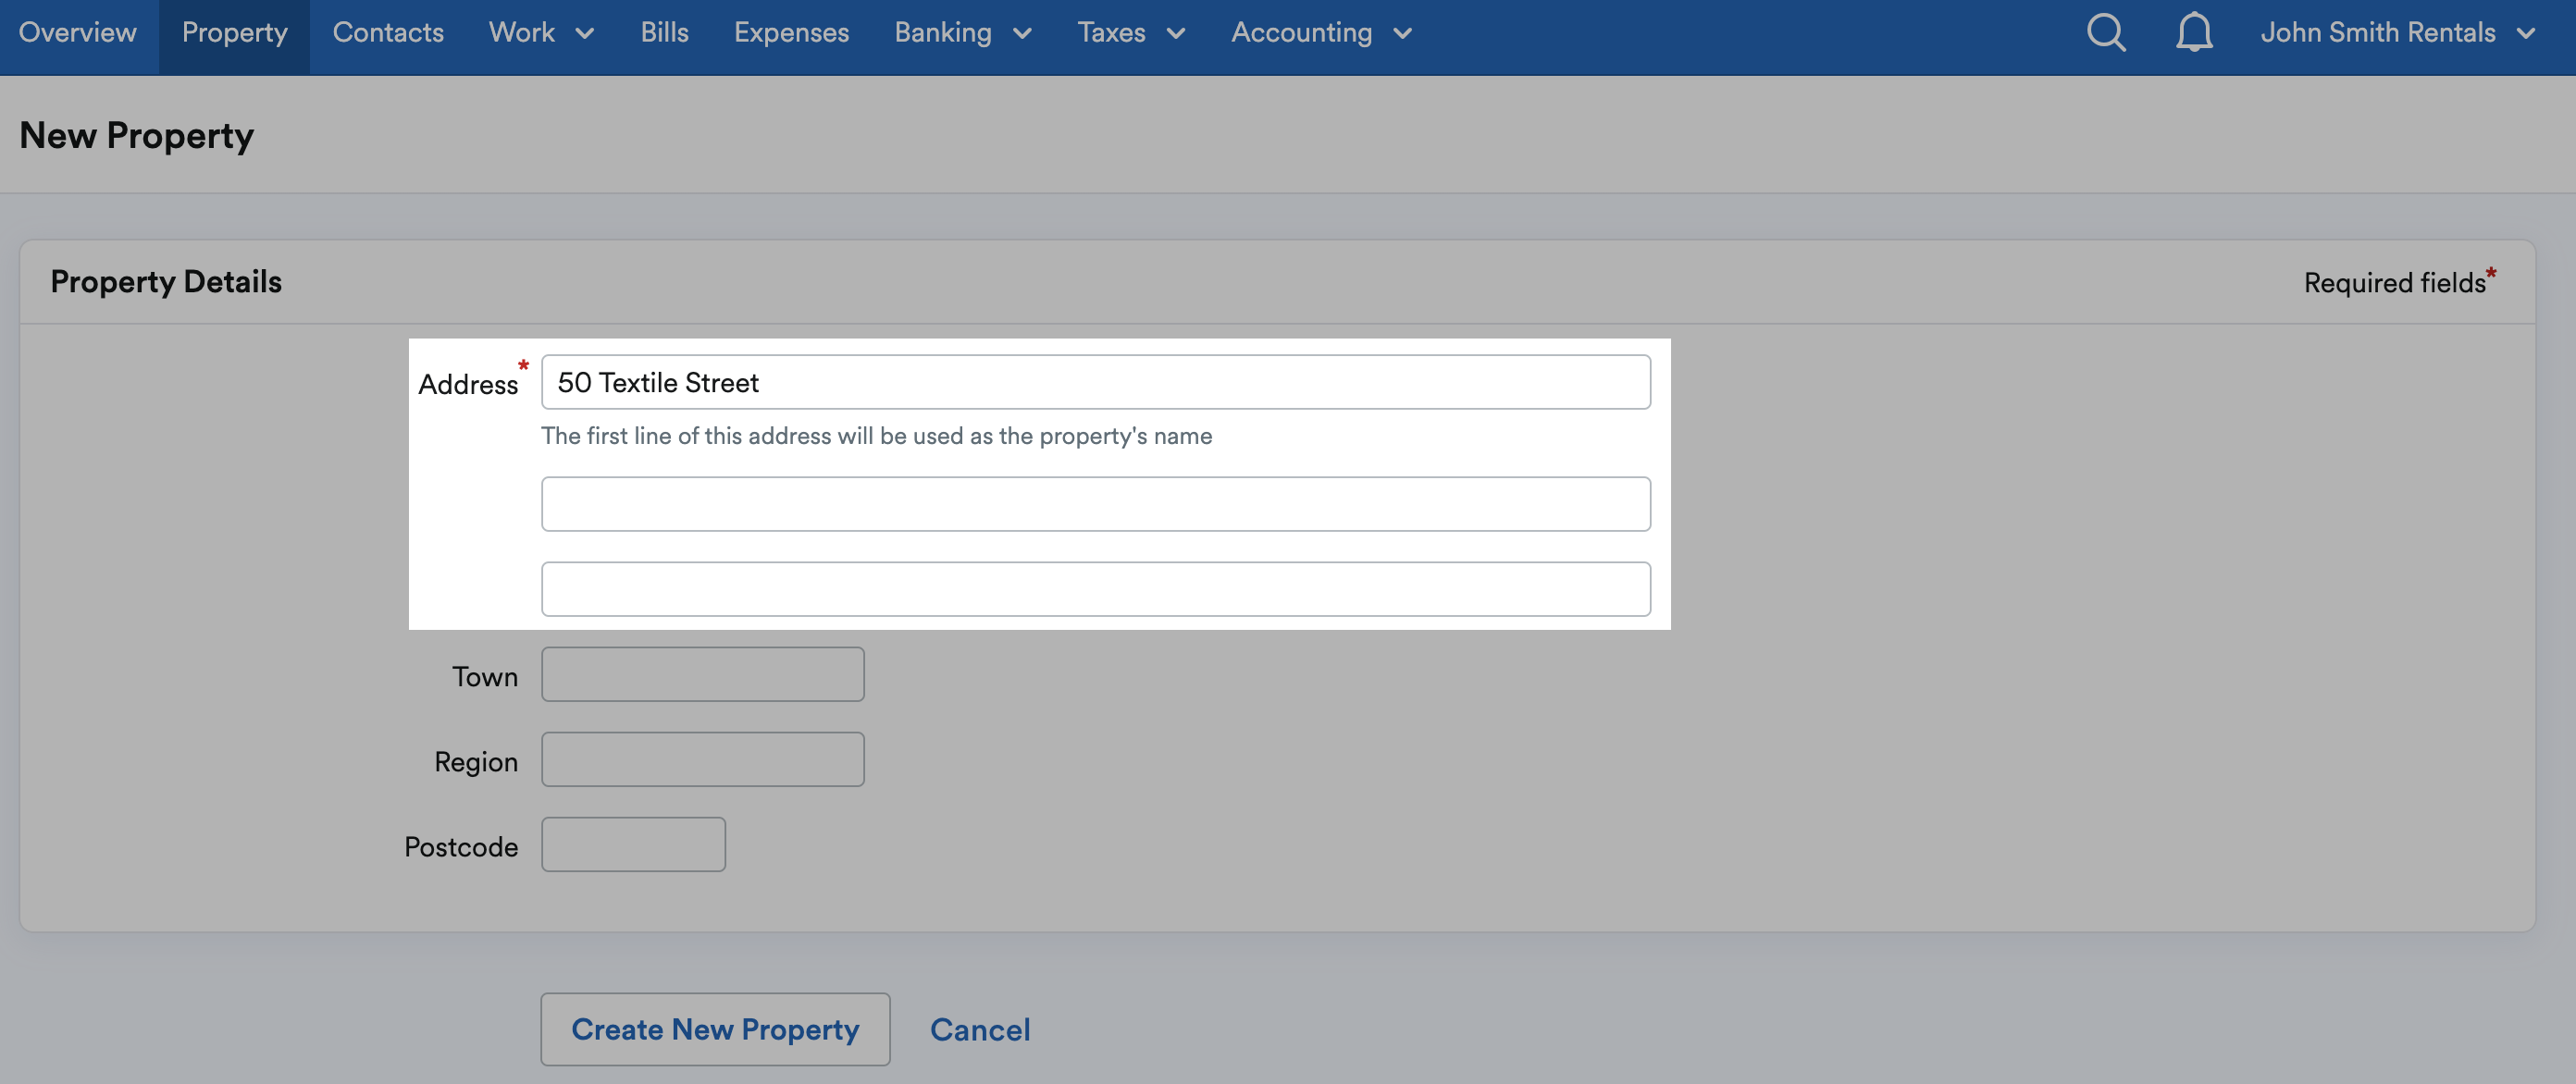2576x1084 pixels.
Task: Click the Town input field
Action: (703, 674)
